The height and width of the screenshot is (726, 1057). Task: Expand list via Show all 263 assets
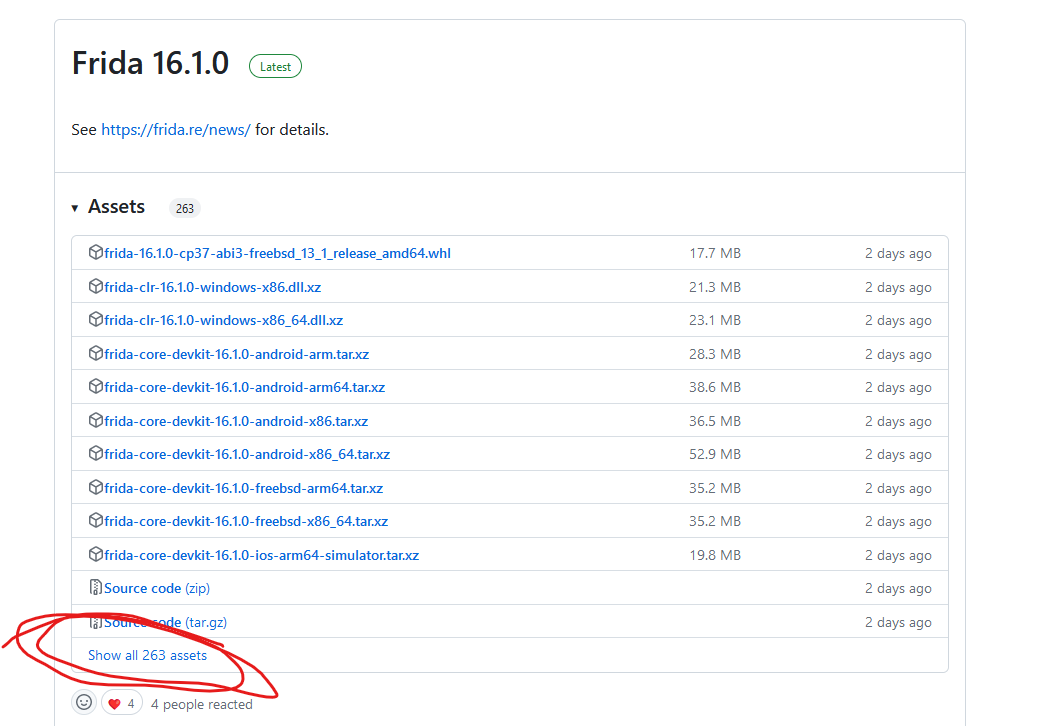(x=147, y=655)
